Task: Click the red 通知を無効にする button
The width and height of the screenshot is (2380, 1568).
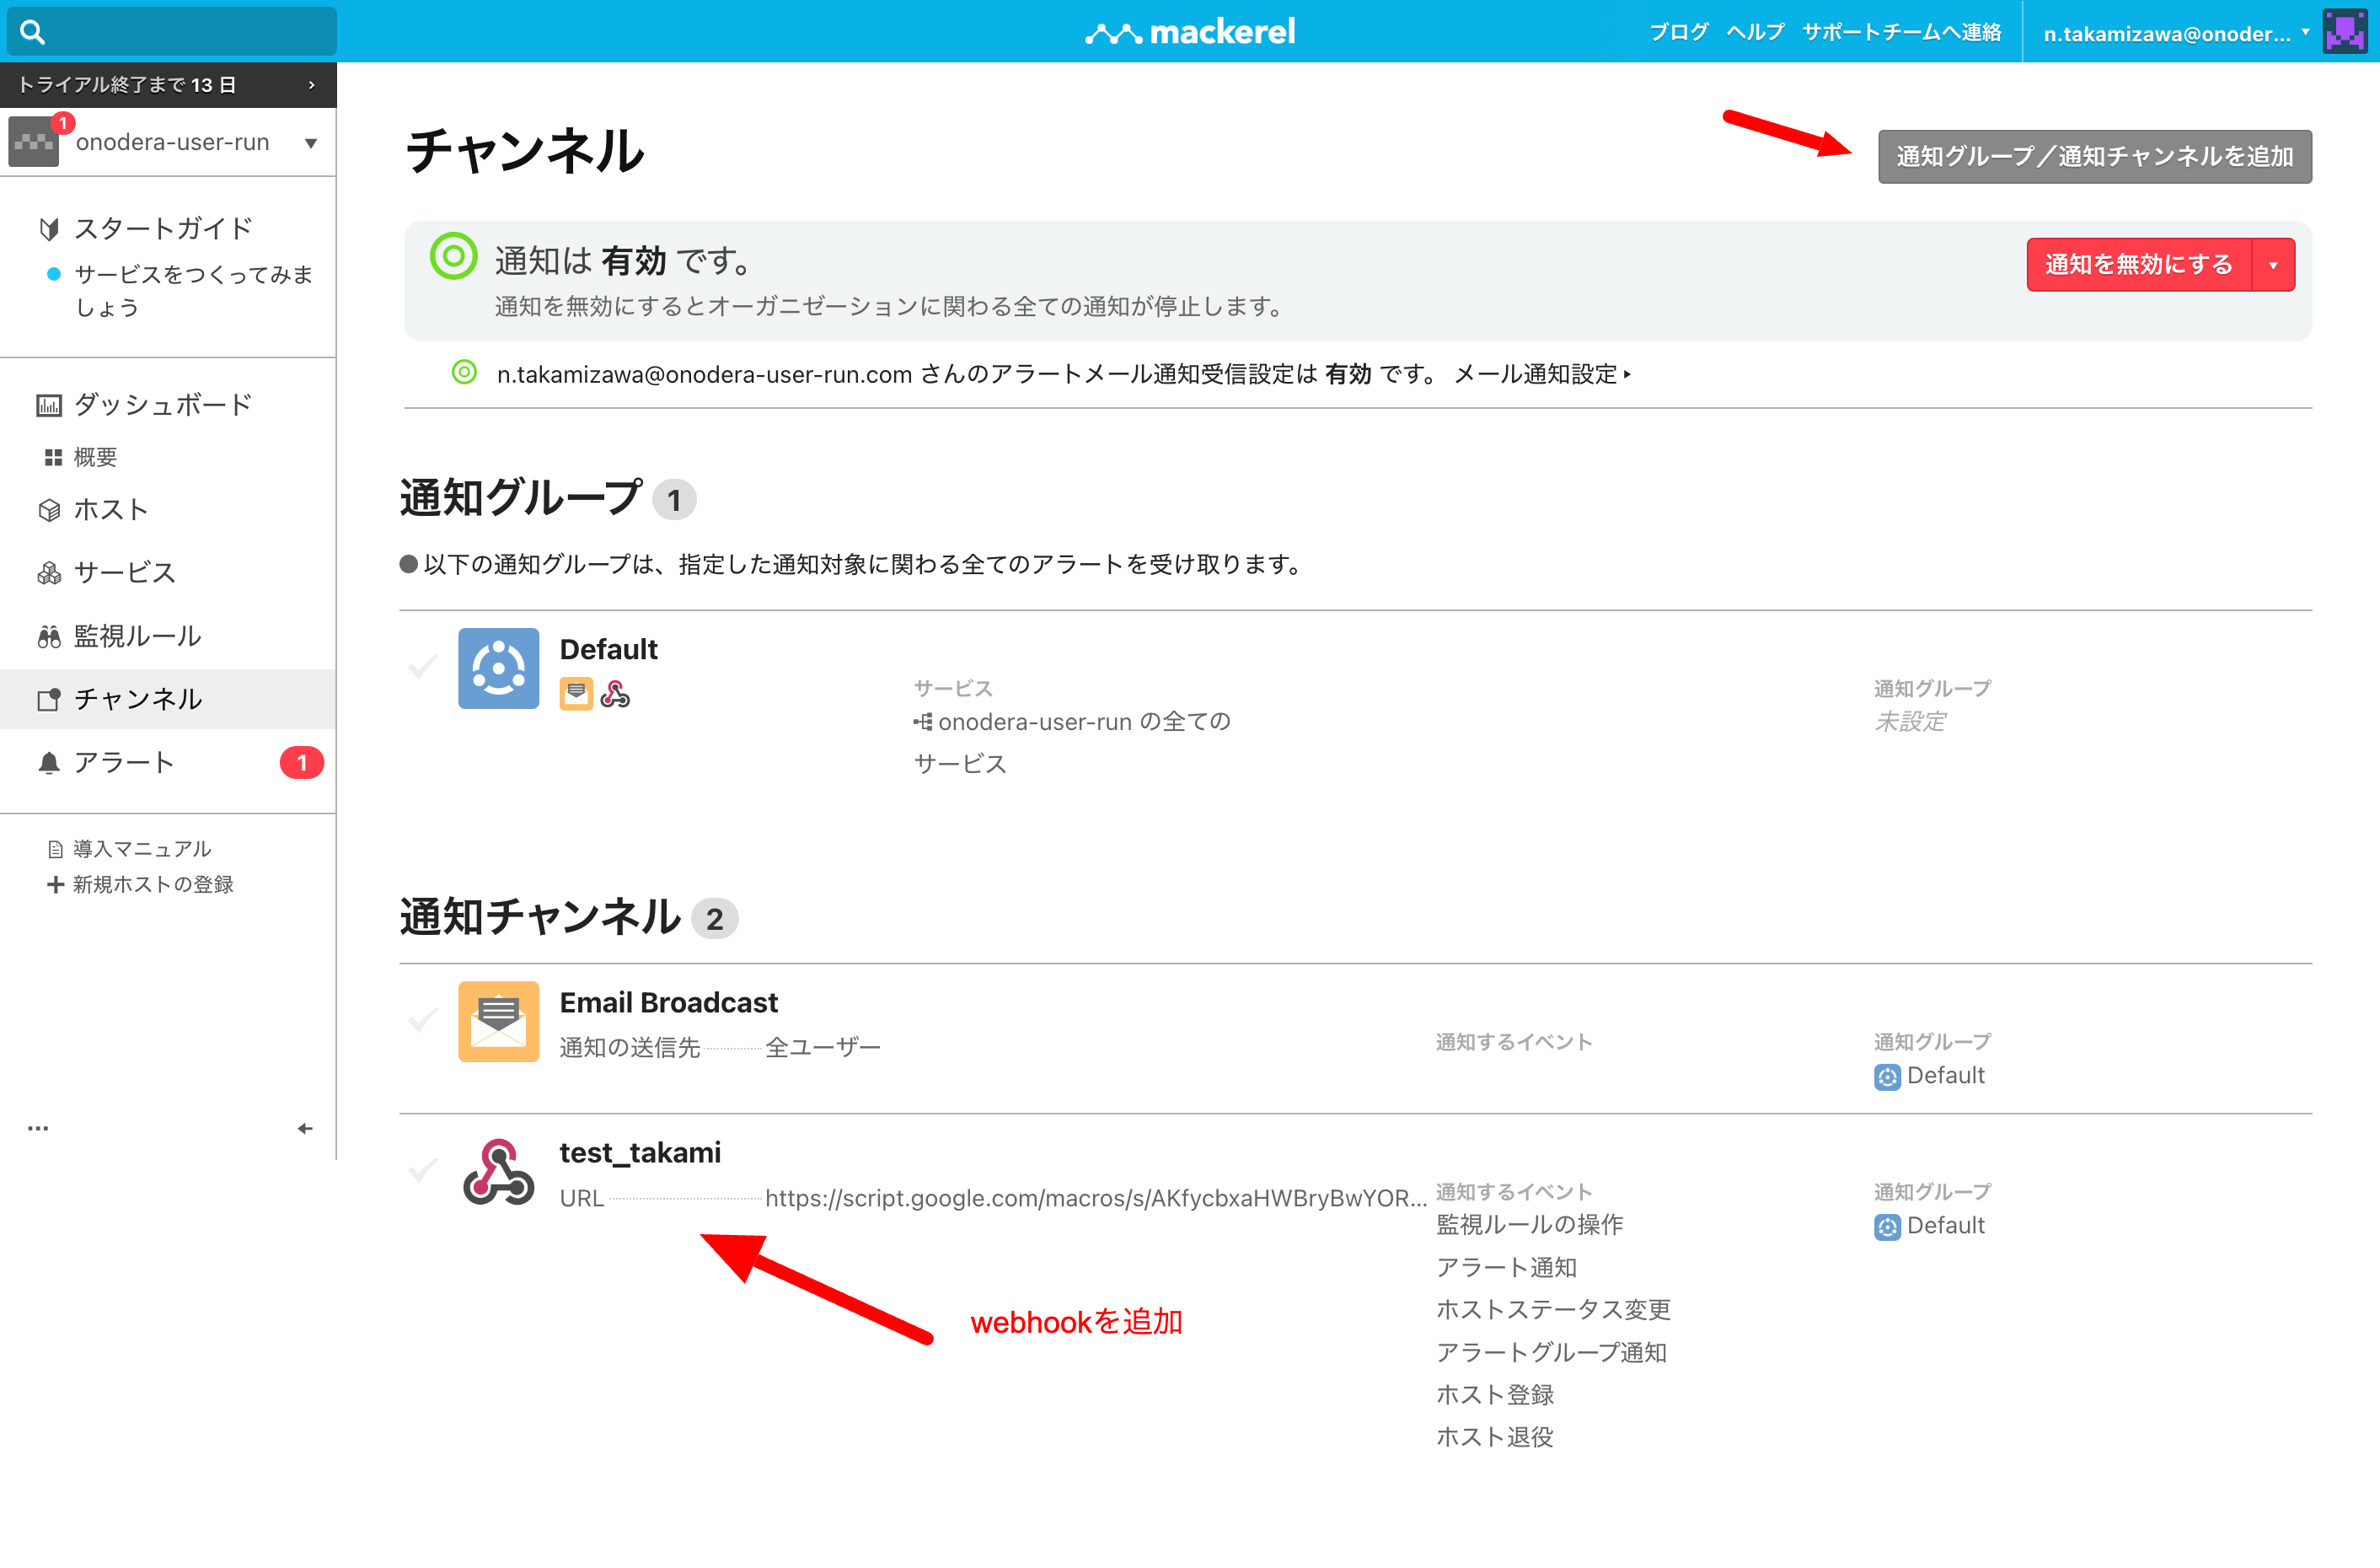Action: [x=2137, y=265]
